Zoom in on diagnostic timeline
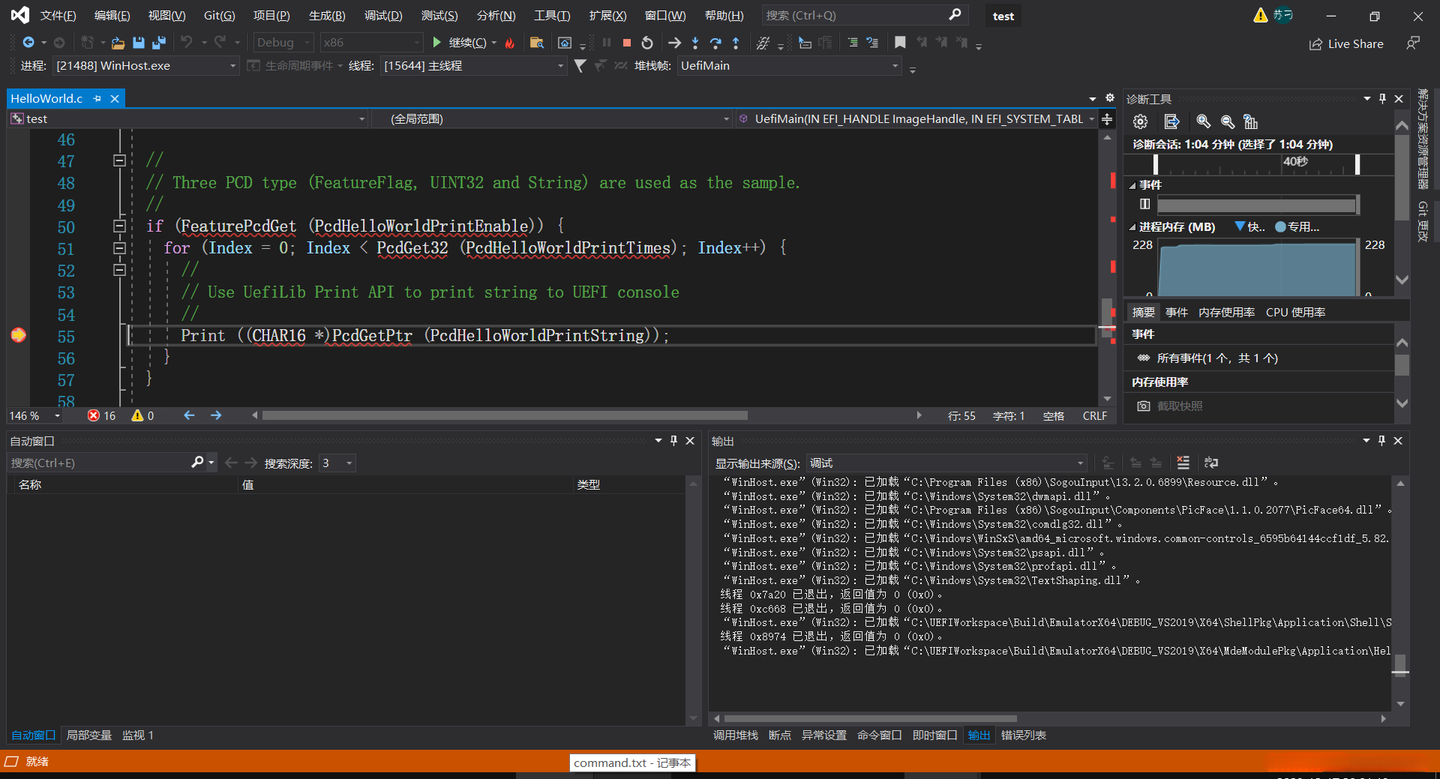The height and width of the screenshot is (779, 1440). (x=1203, y=121)
